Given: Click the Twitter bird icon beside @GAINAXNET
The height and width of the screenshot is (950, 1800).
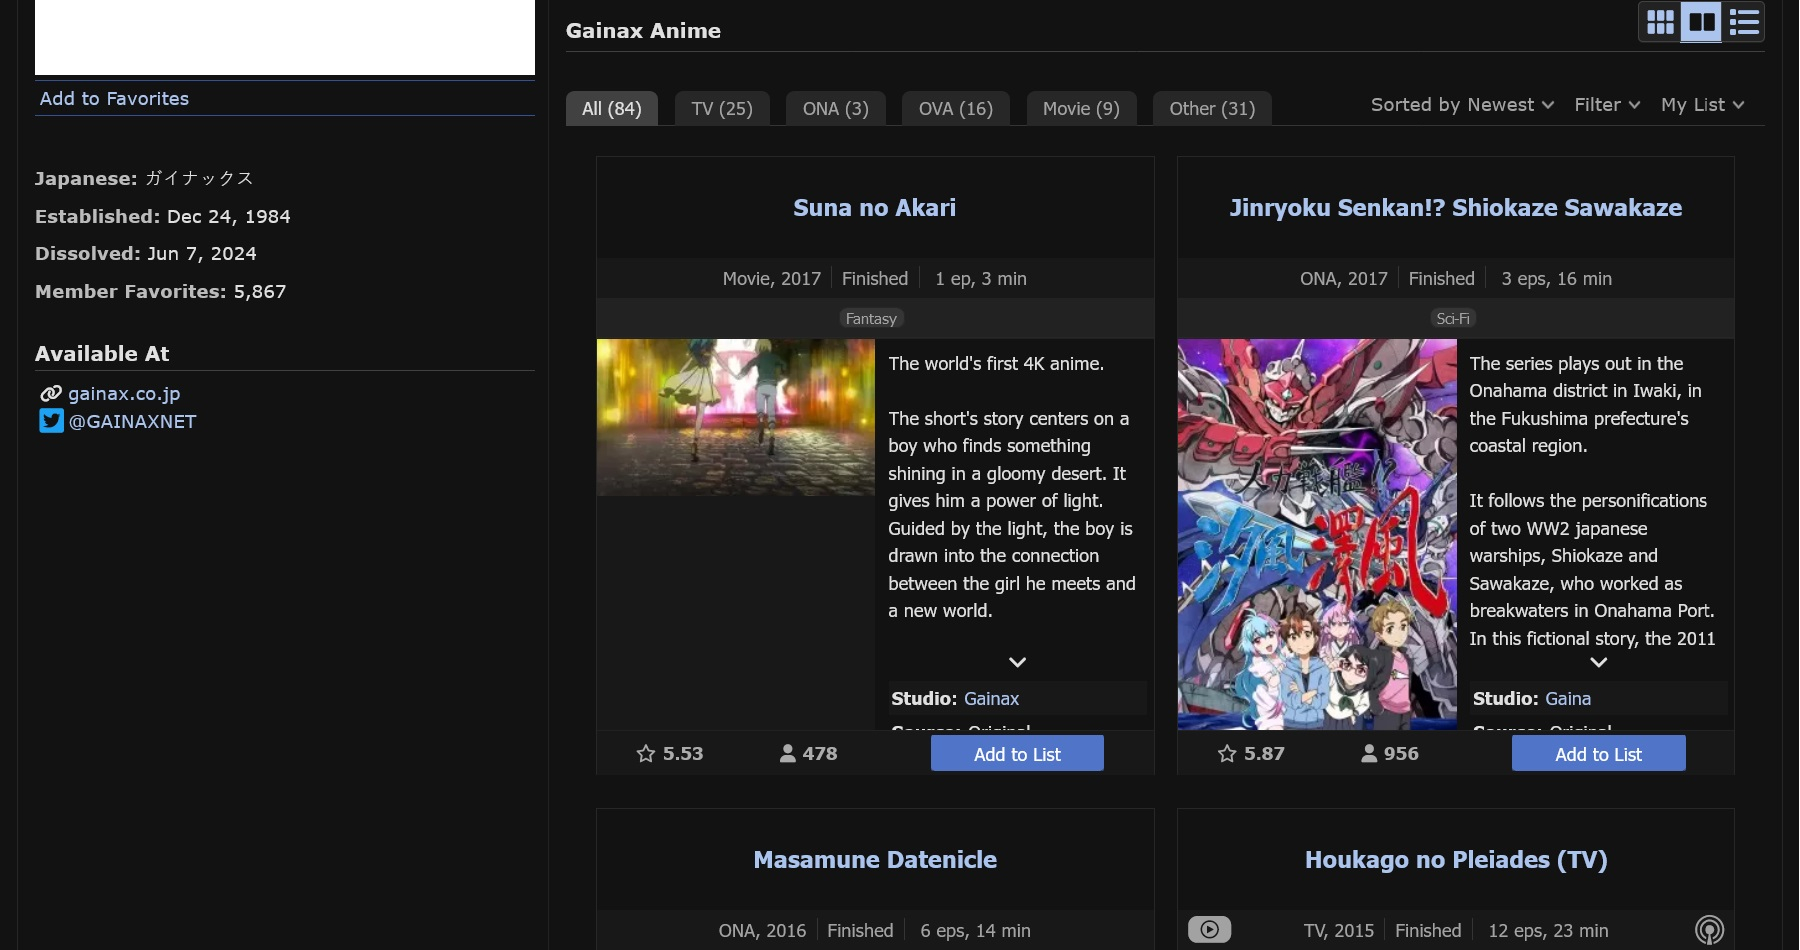Looking at the screenshot, I should (x=51, y=421).
